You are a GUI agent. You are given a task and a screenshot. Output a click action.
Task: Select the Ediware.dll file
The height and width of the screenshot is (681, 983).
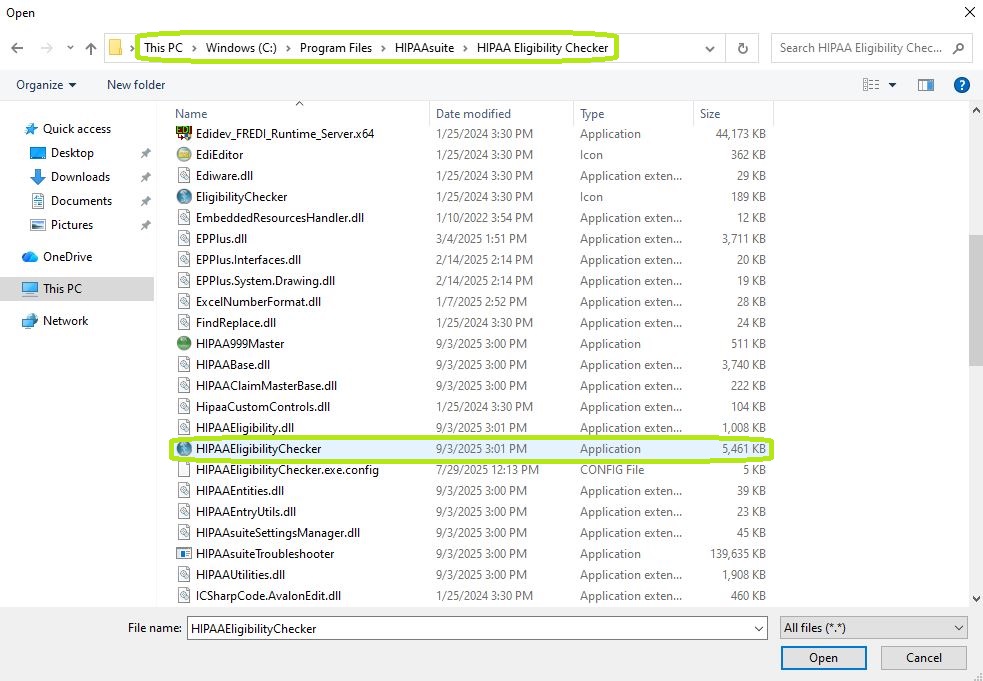(224, 176)
